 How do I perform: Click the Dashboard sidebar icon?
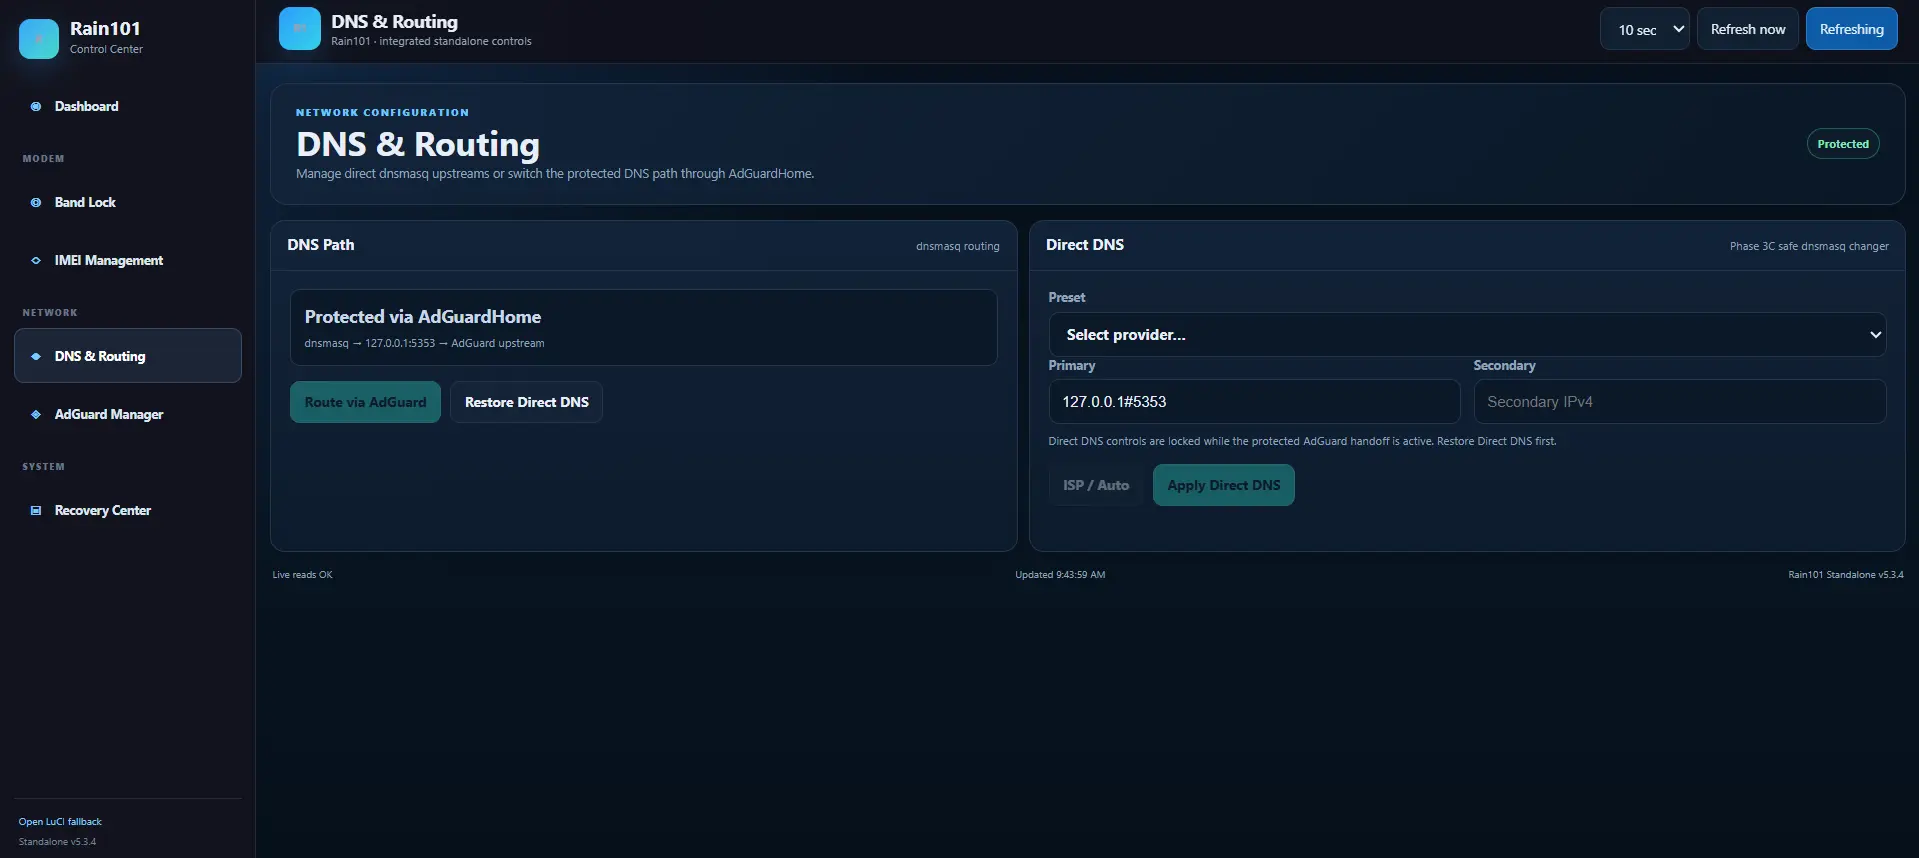coord(36,106)
